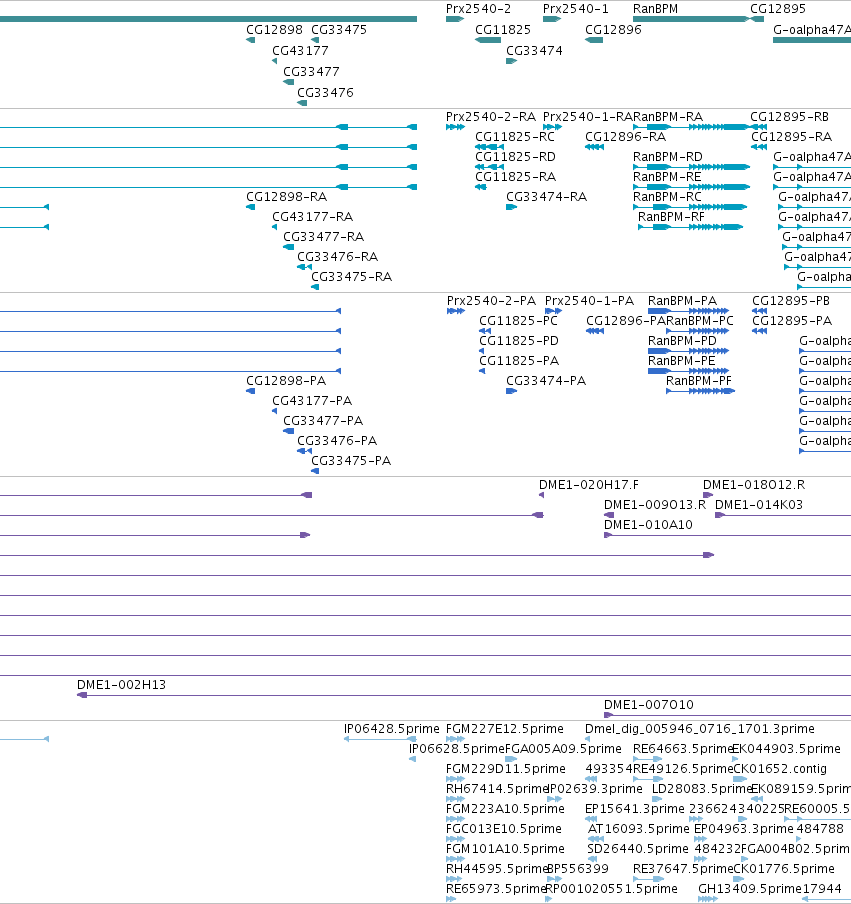Click protein Prx2540-2-PA
This screenshot has width=851, height=904.
491,301
